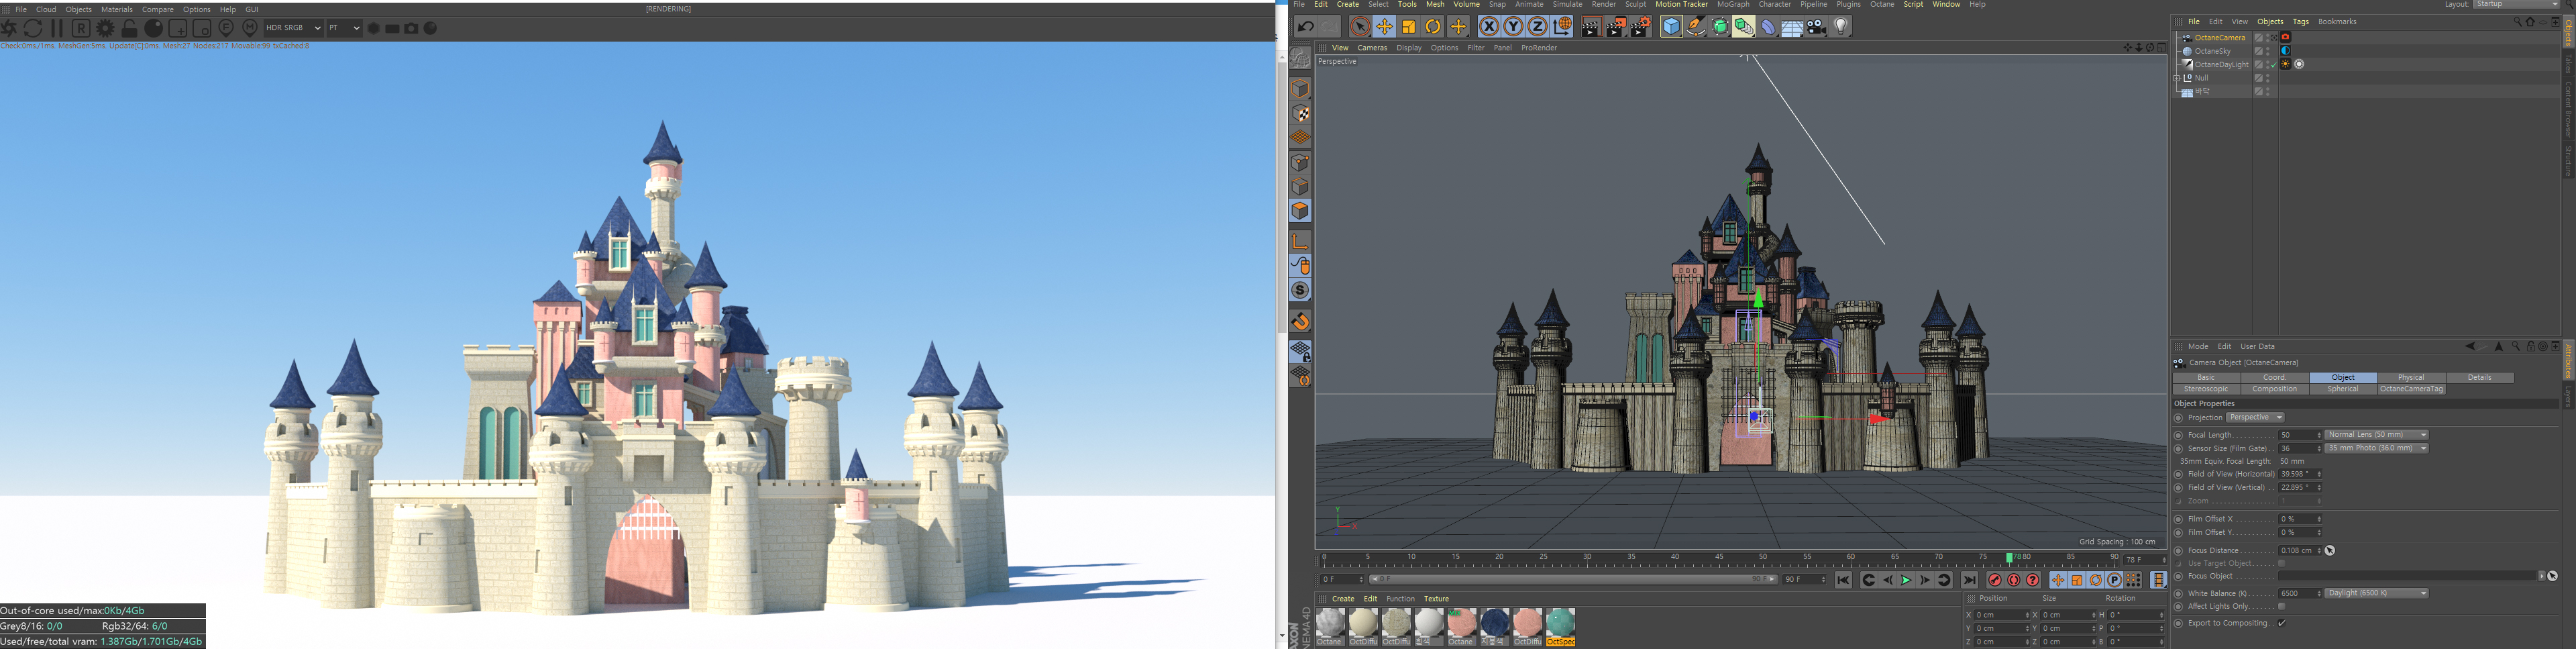
Task: Click the coordinate system world globe icon
Action: point(1563,27)
